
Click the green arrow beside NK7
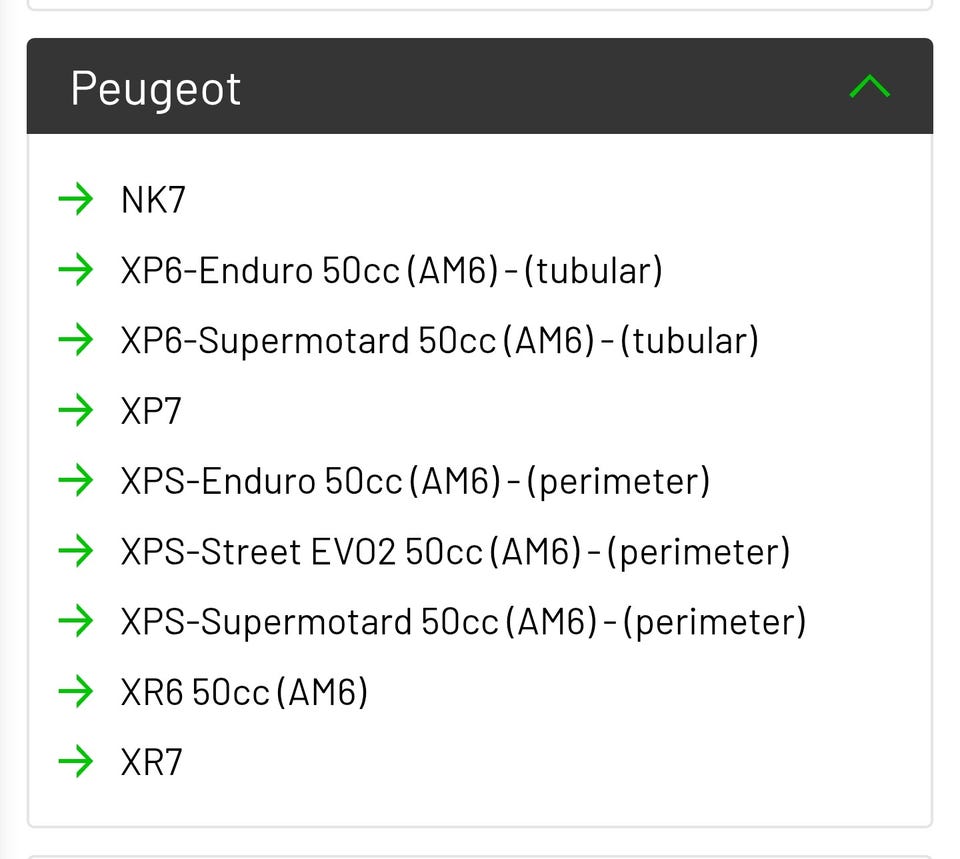click(x=76, y=199)
